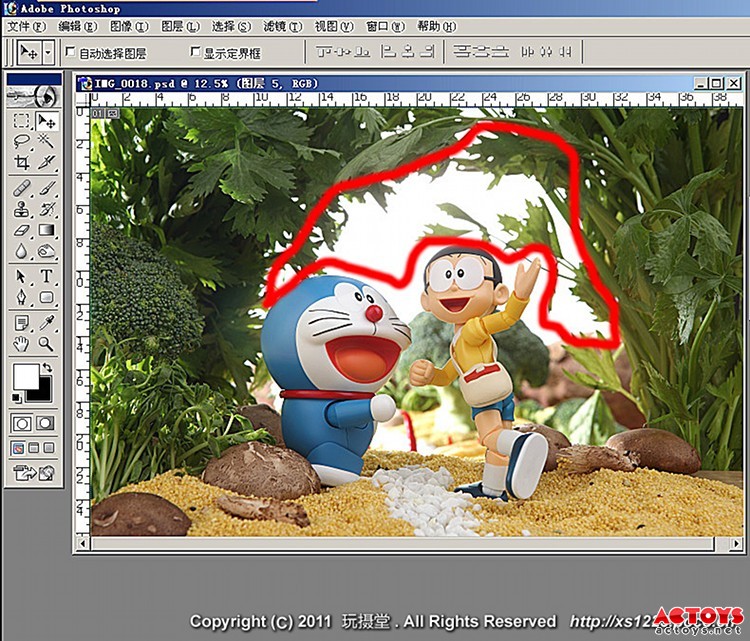
Task: Jump to ImageReady button
Action: [34, 473]
